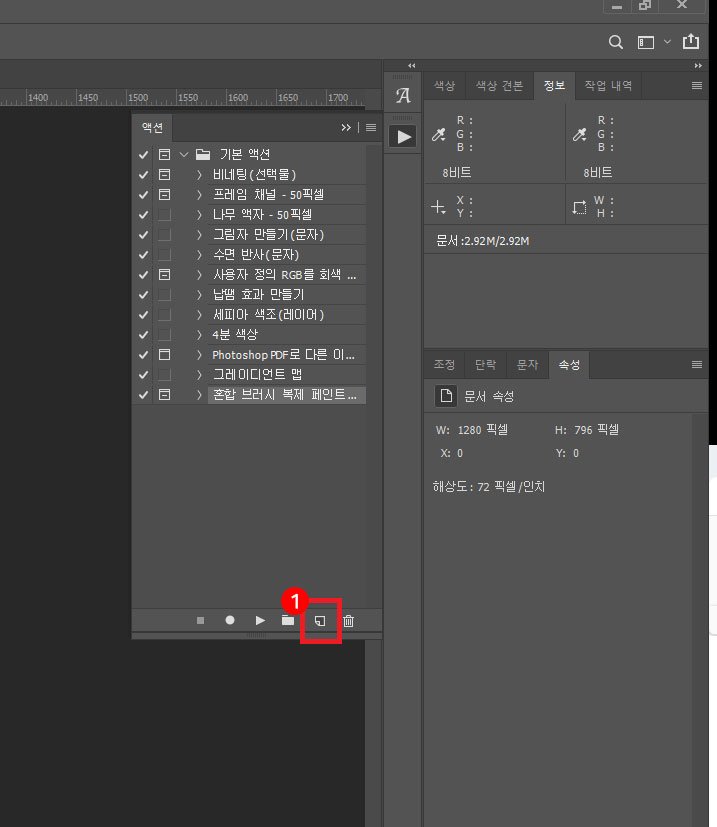Click the first eyedropper icon in 정보 panel
This screenshot has width=717, height=827.
click(x=439, y=134)
